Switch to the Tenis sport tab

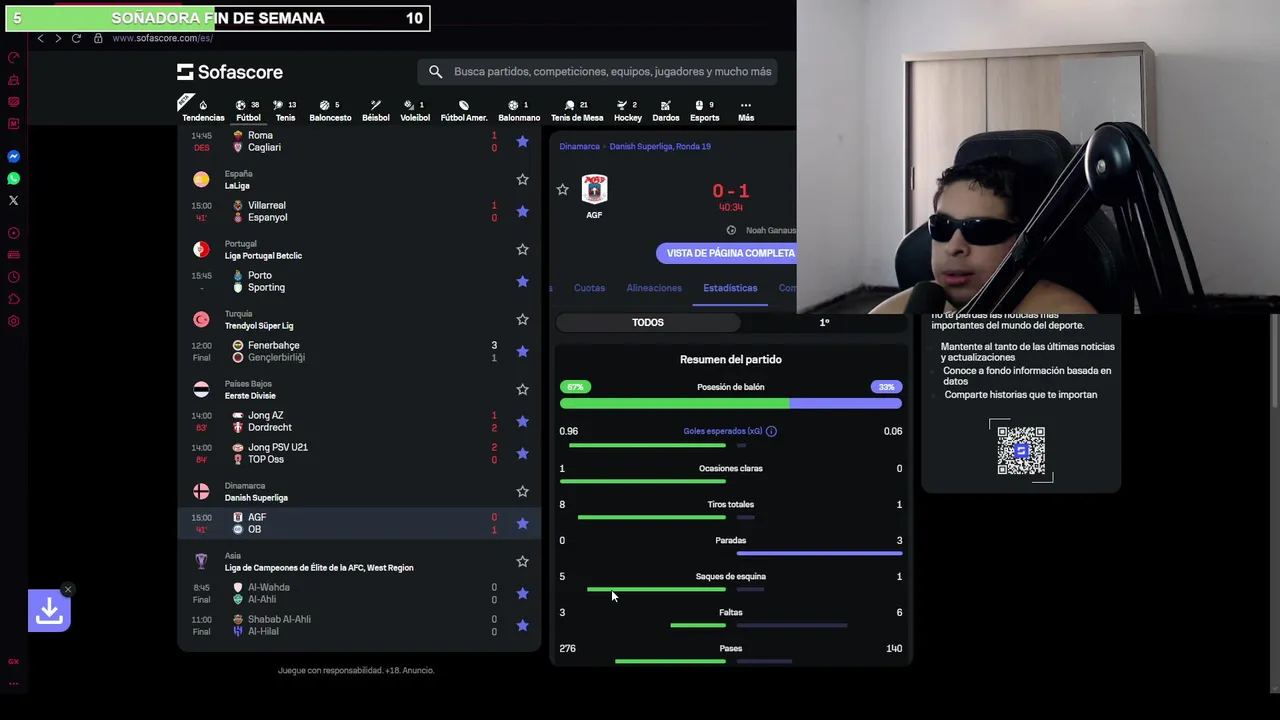pyautogui.click(x=285, y=110)
